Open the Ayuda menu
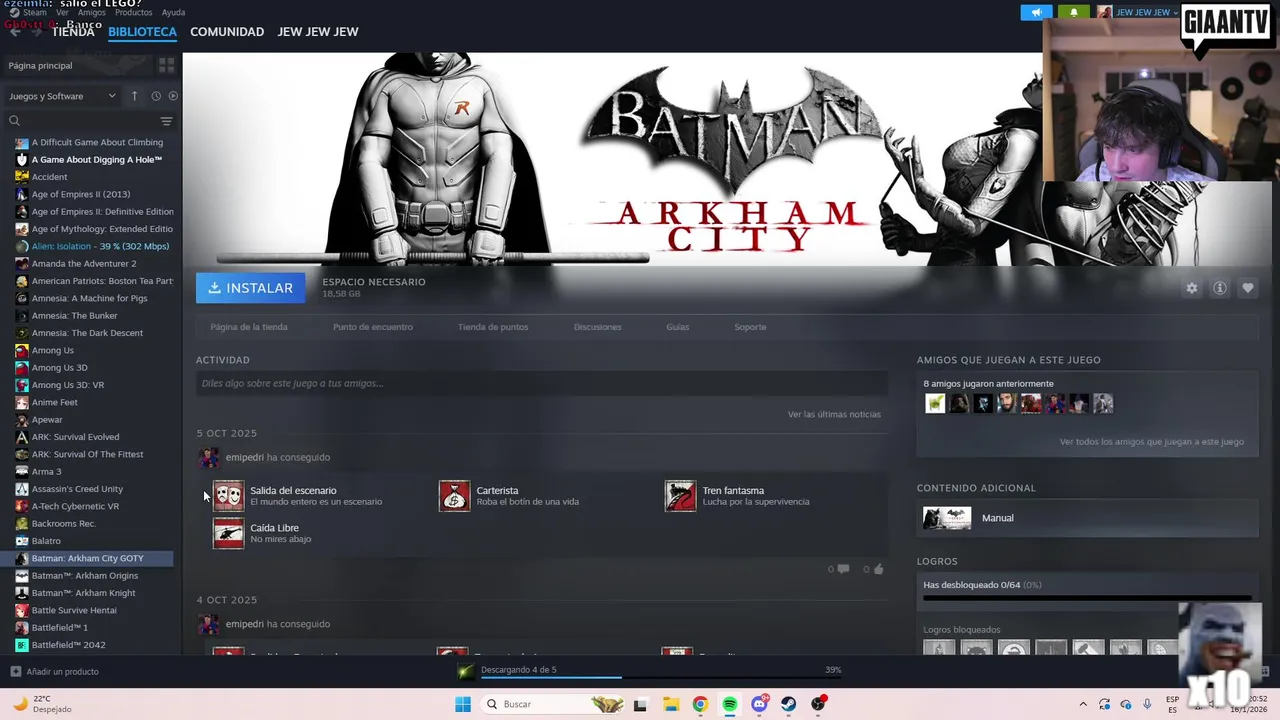Screen dimensions: 1280x720 click(x=173, y=12)
